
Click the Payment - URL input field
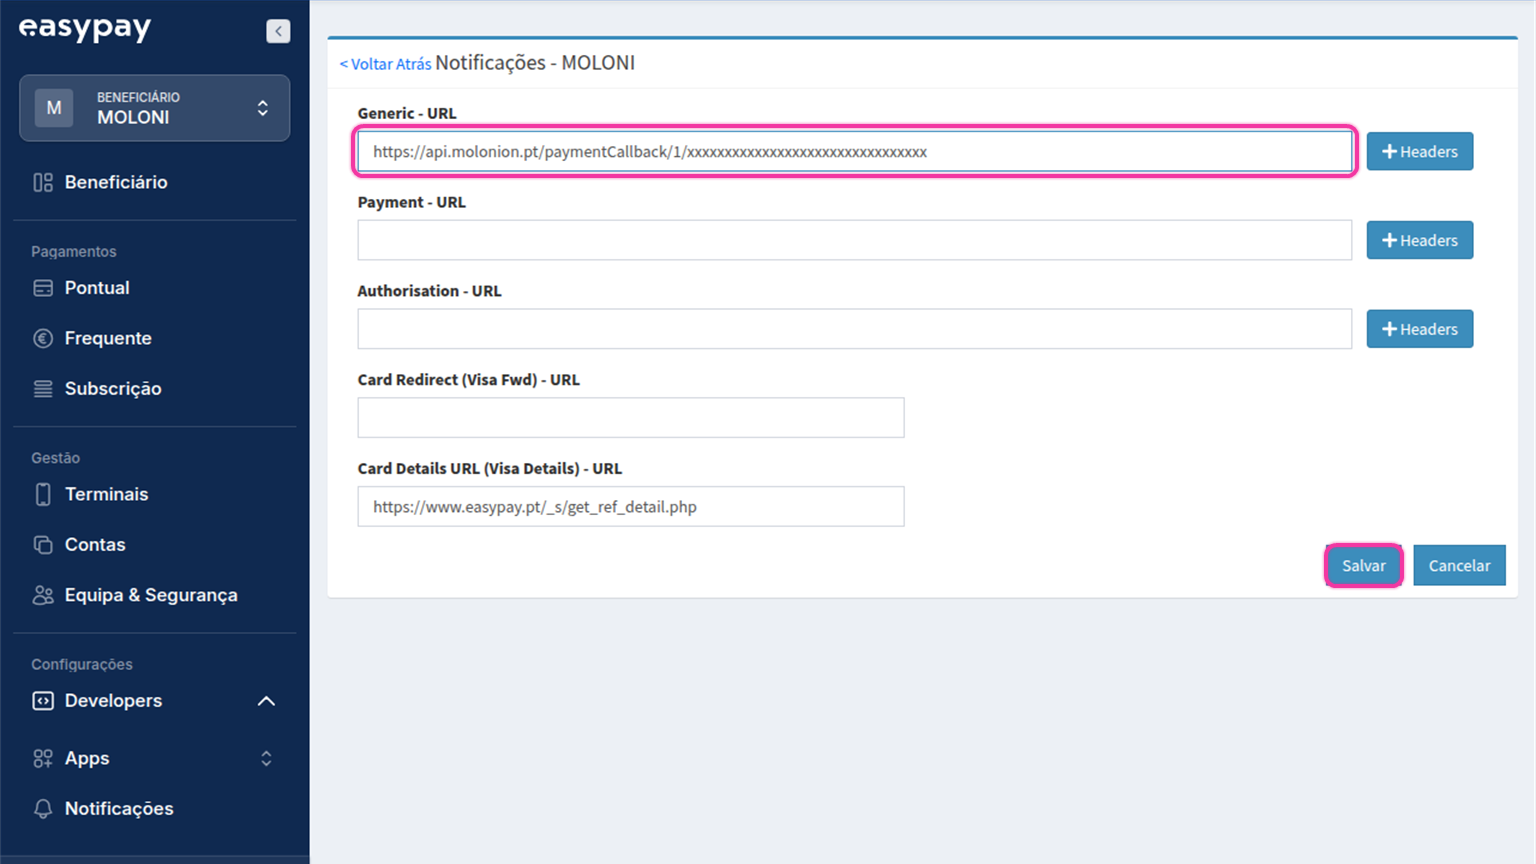(x=855, y=240)
